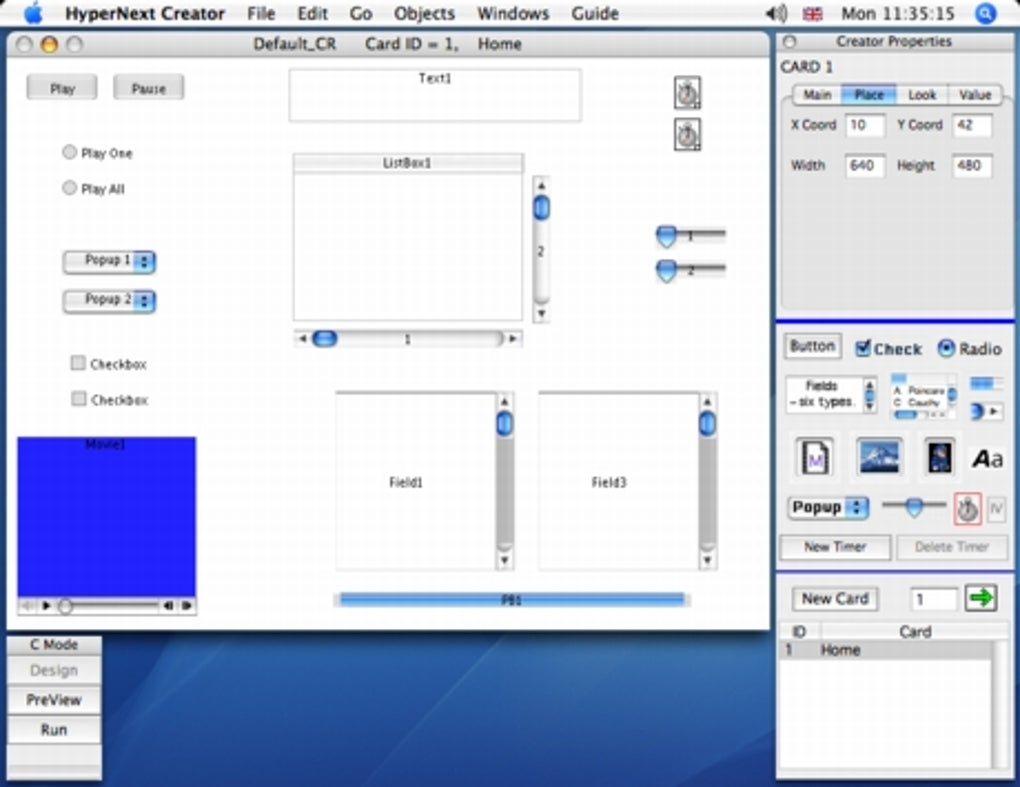The width and height of the screenshot is (1020, 787).
Task: Open the Edit menu
Action: coord(312,14)
